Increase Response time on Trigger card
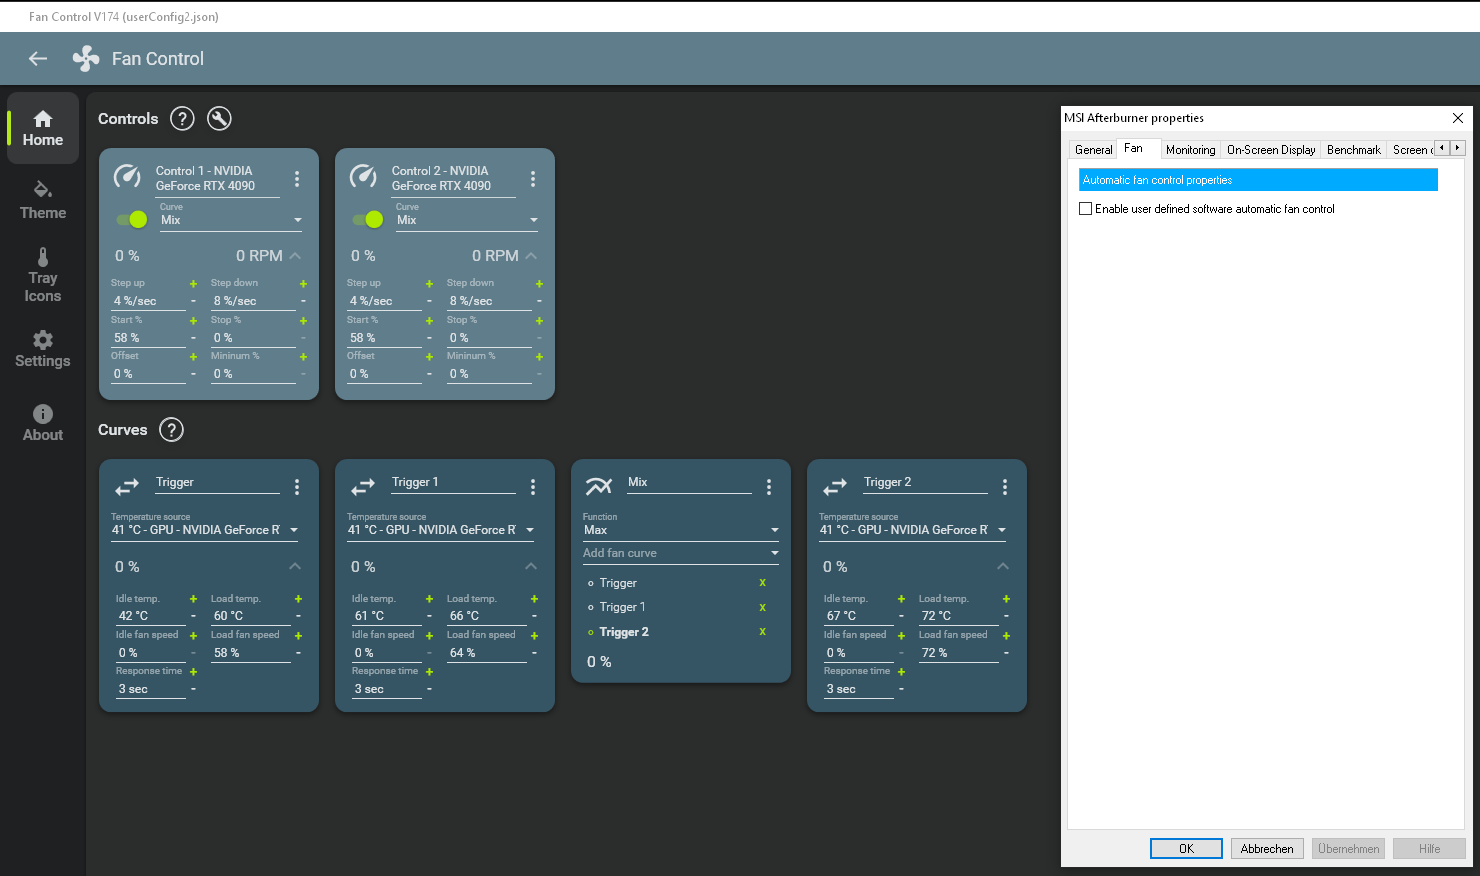1480x876 pixels. point(193,672)
